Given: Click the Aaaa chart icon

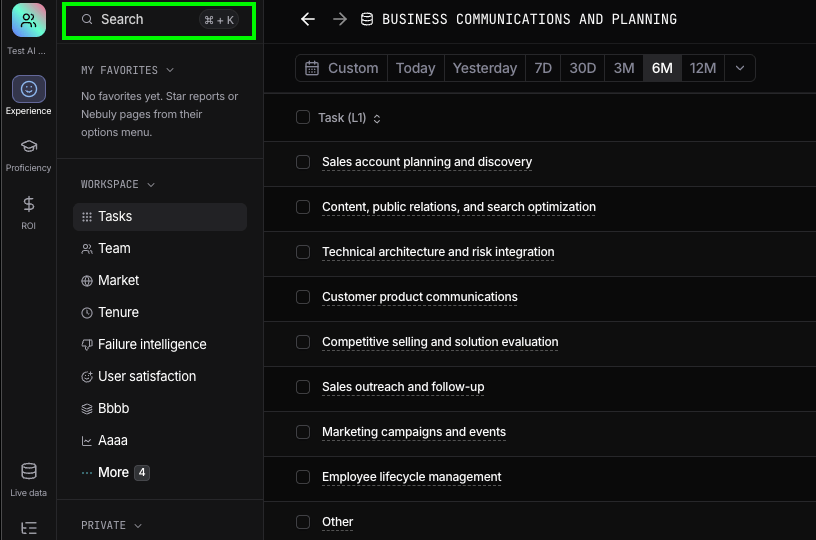Looking at the screenshot, I should pyautogui.click(x=87, y=441).
